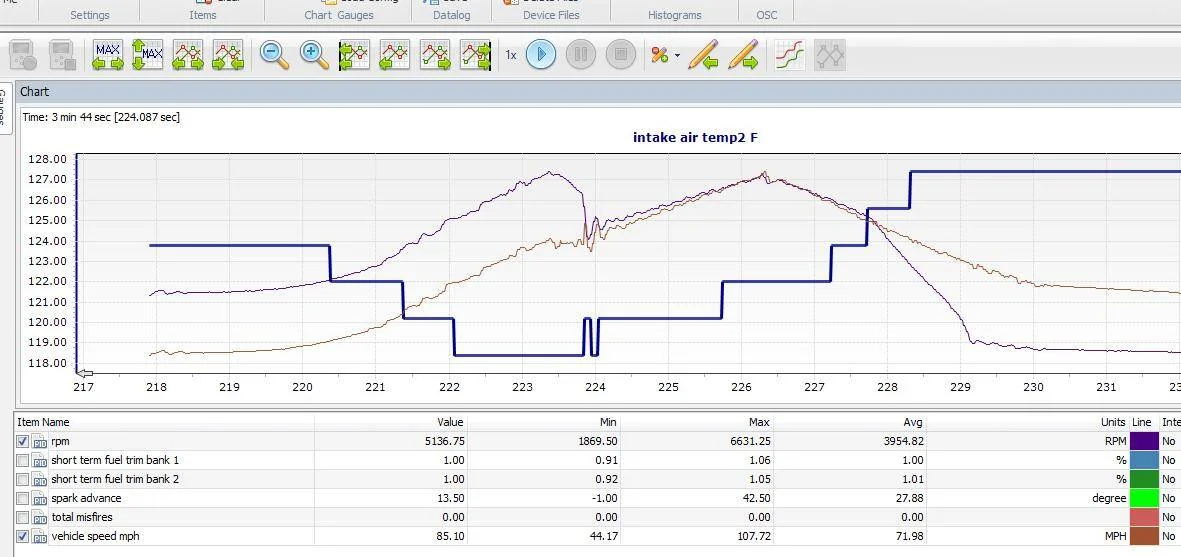Click the grayed stop-logging device icon
This screenshot has height=557, width=1181.
click(63, 55)
